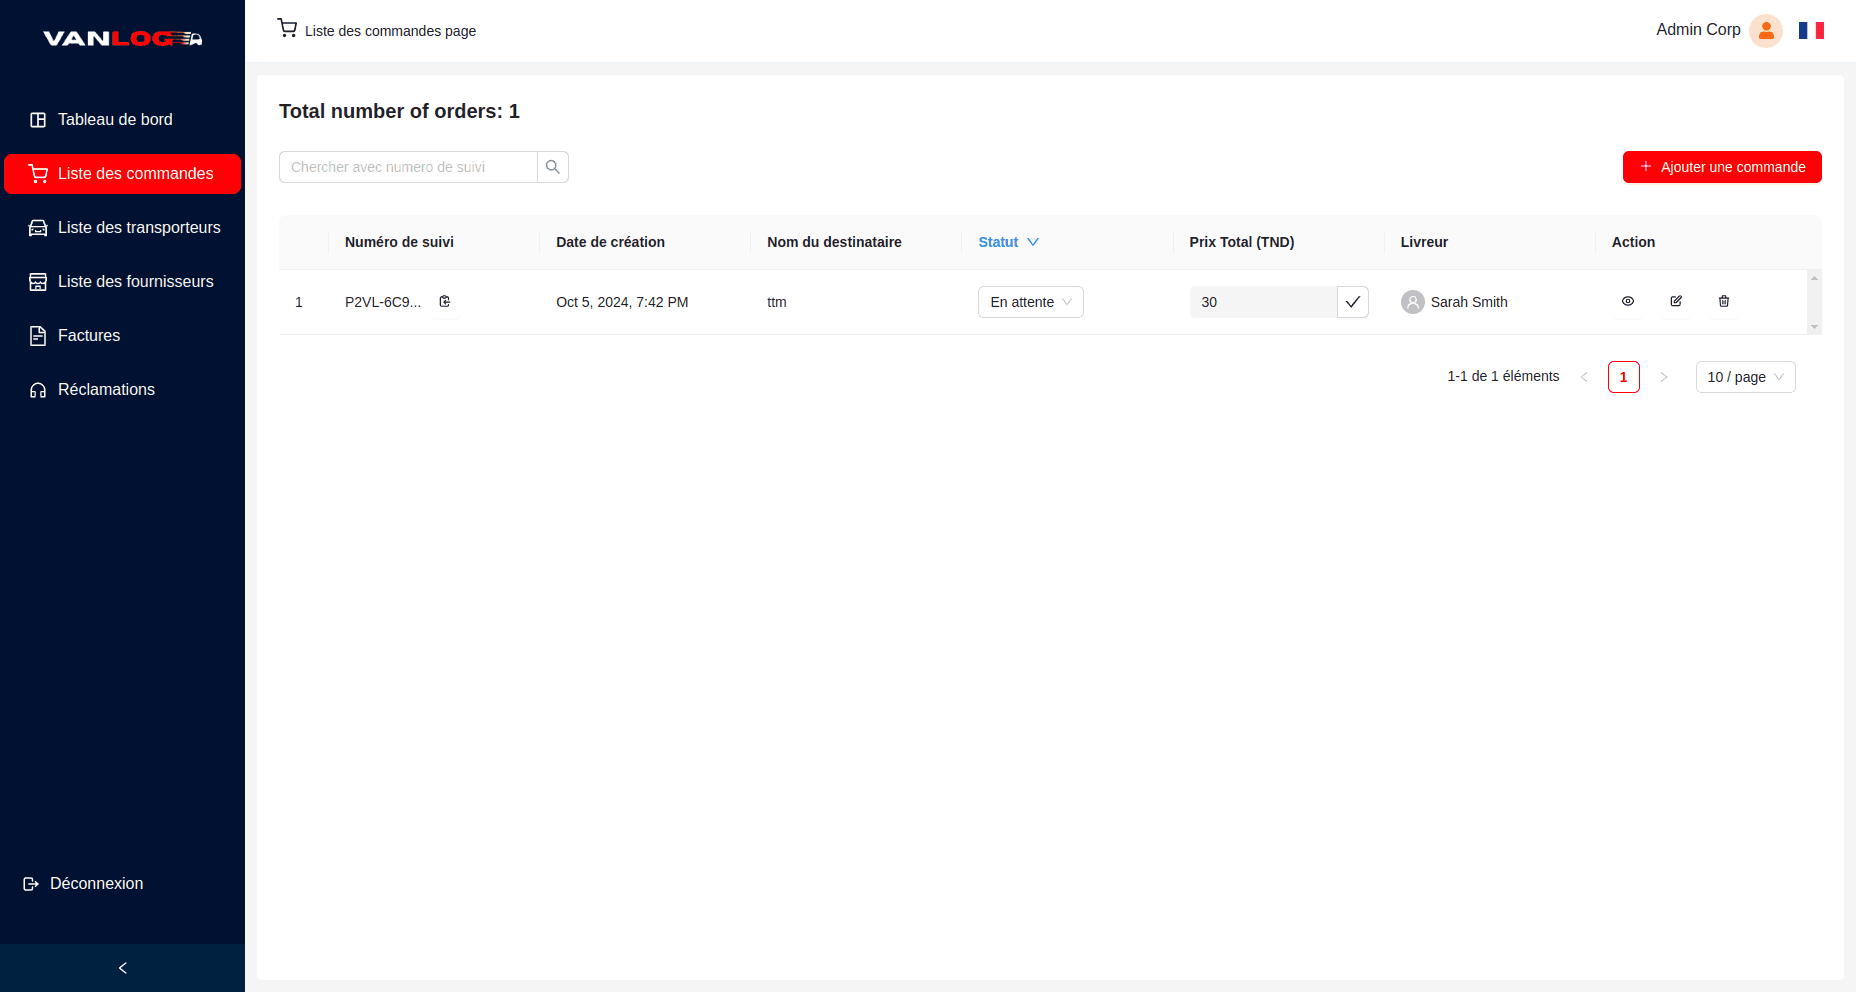Image resolution: width=1856 pixels, height=992 pixels.
Task: Select page 1 in pagination
Action: [x=1624, y=377]
